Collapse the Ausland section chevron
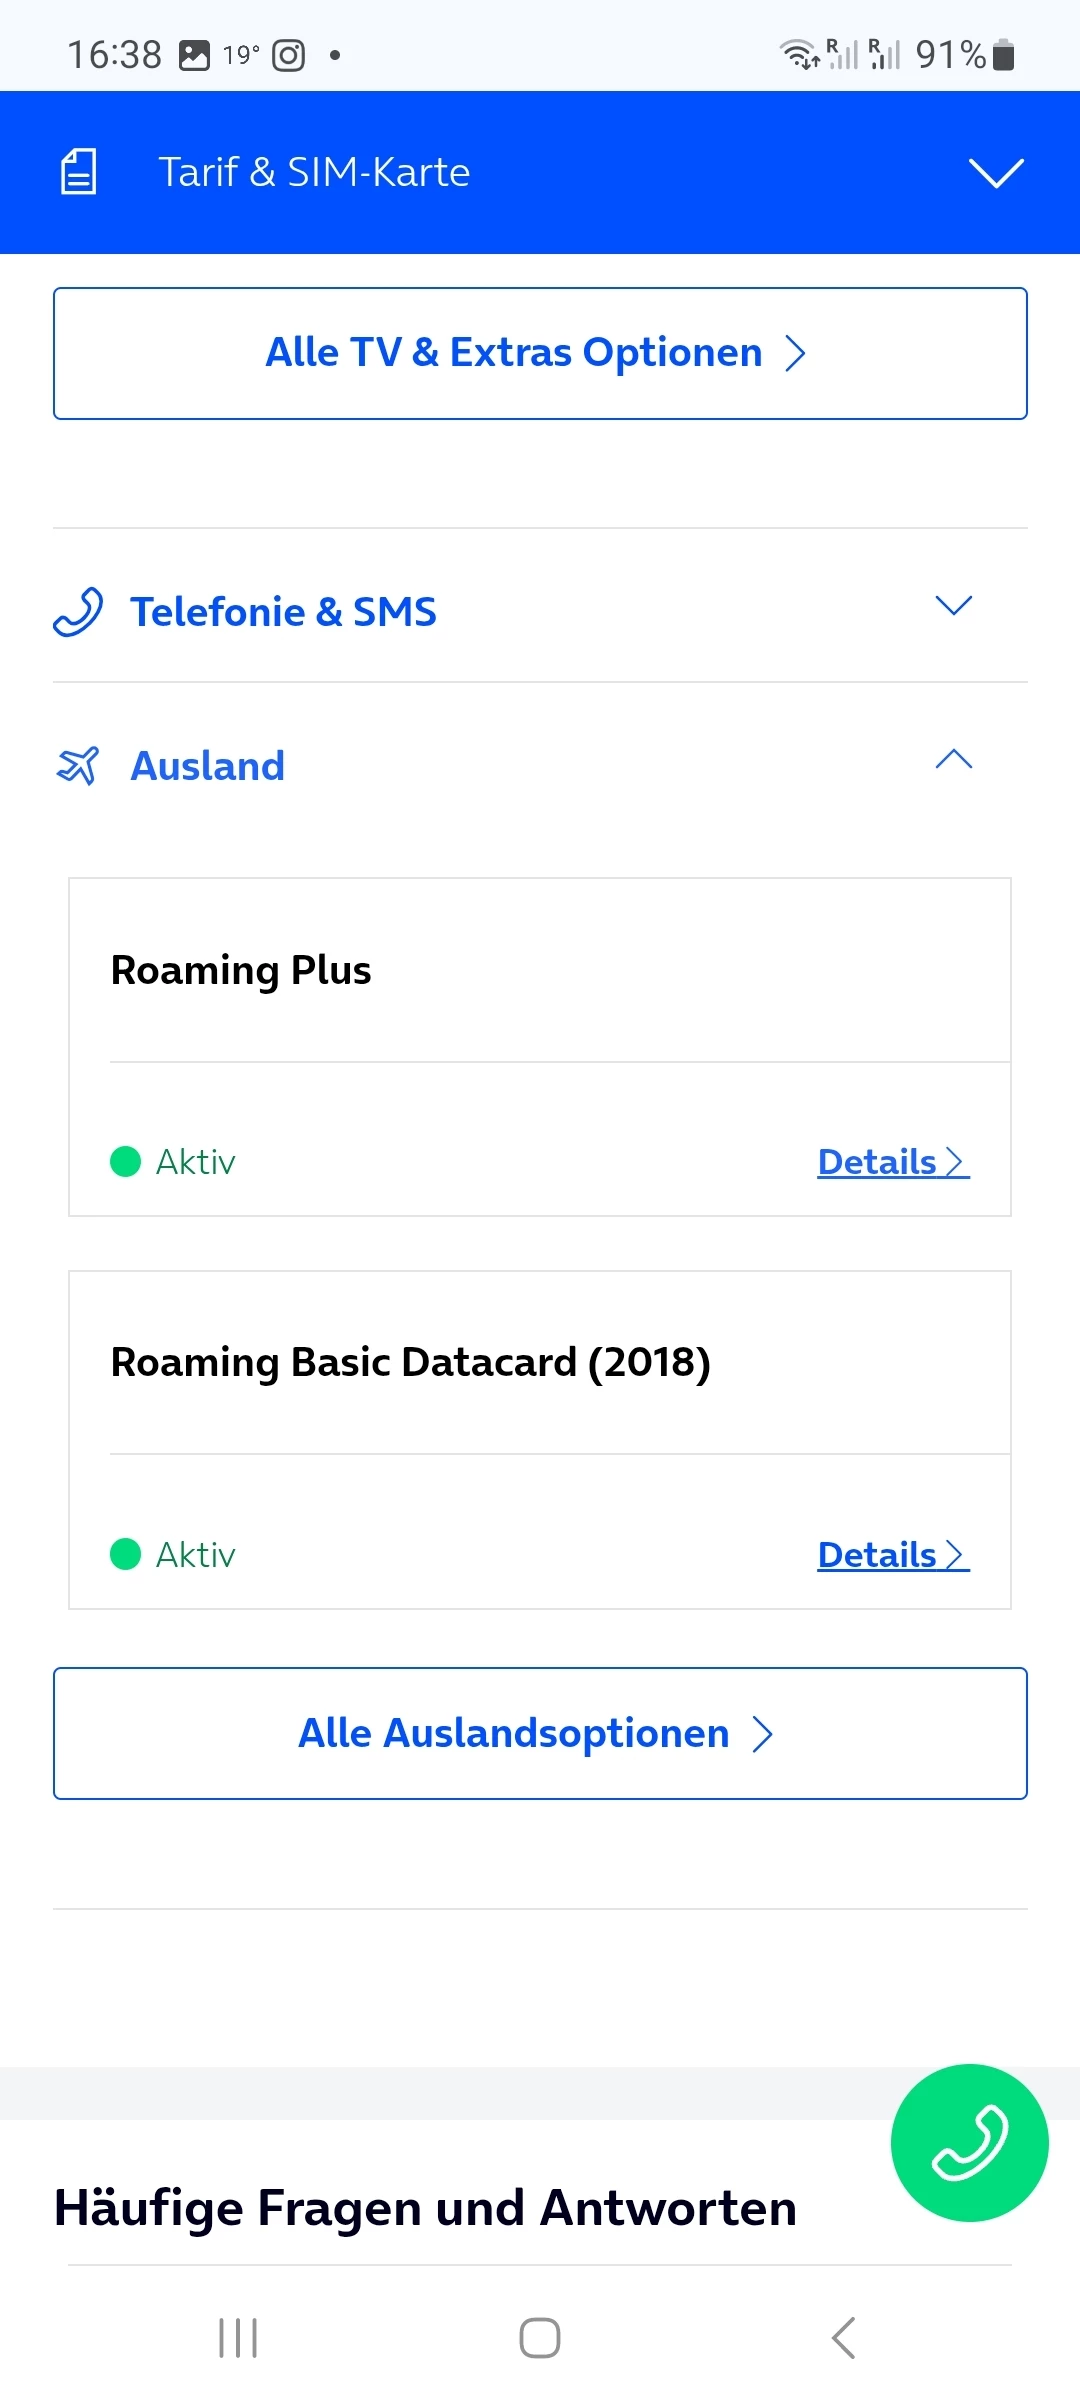Screen dimensions: 1080x2400 pos(953,760)
